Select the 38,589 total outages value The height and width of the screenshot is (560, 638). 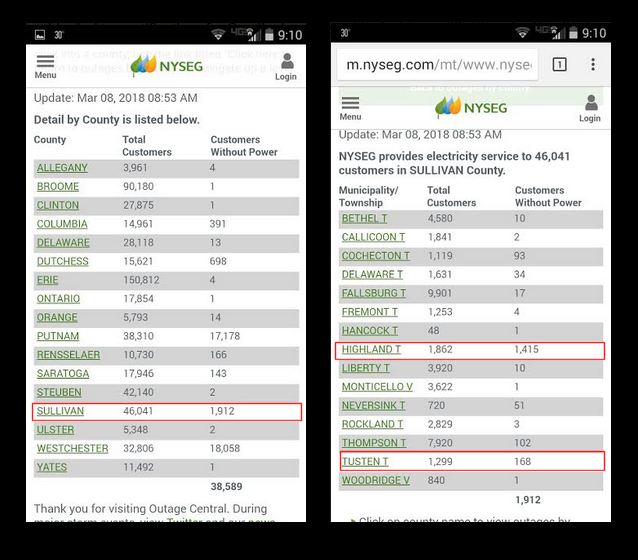[x=226, y=487]
